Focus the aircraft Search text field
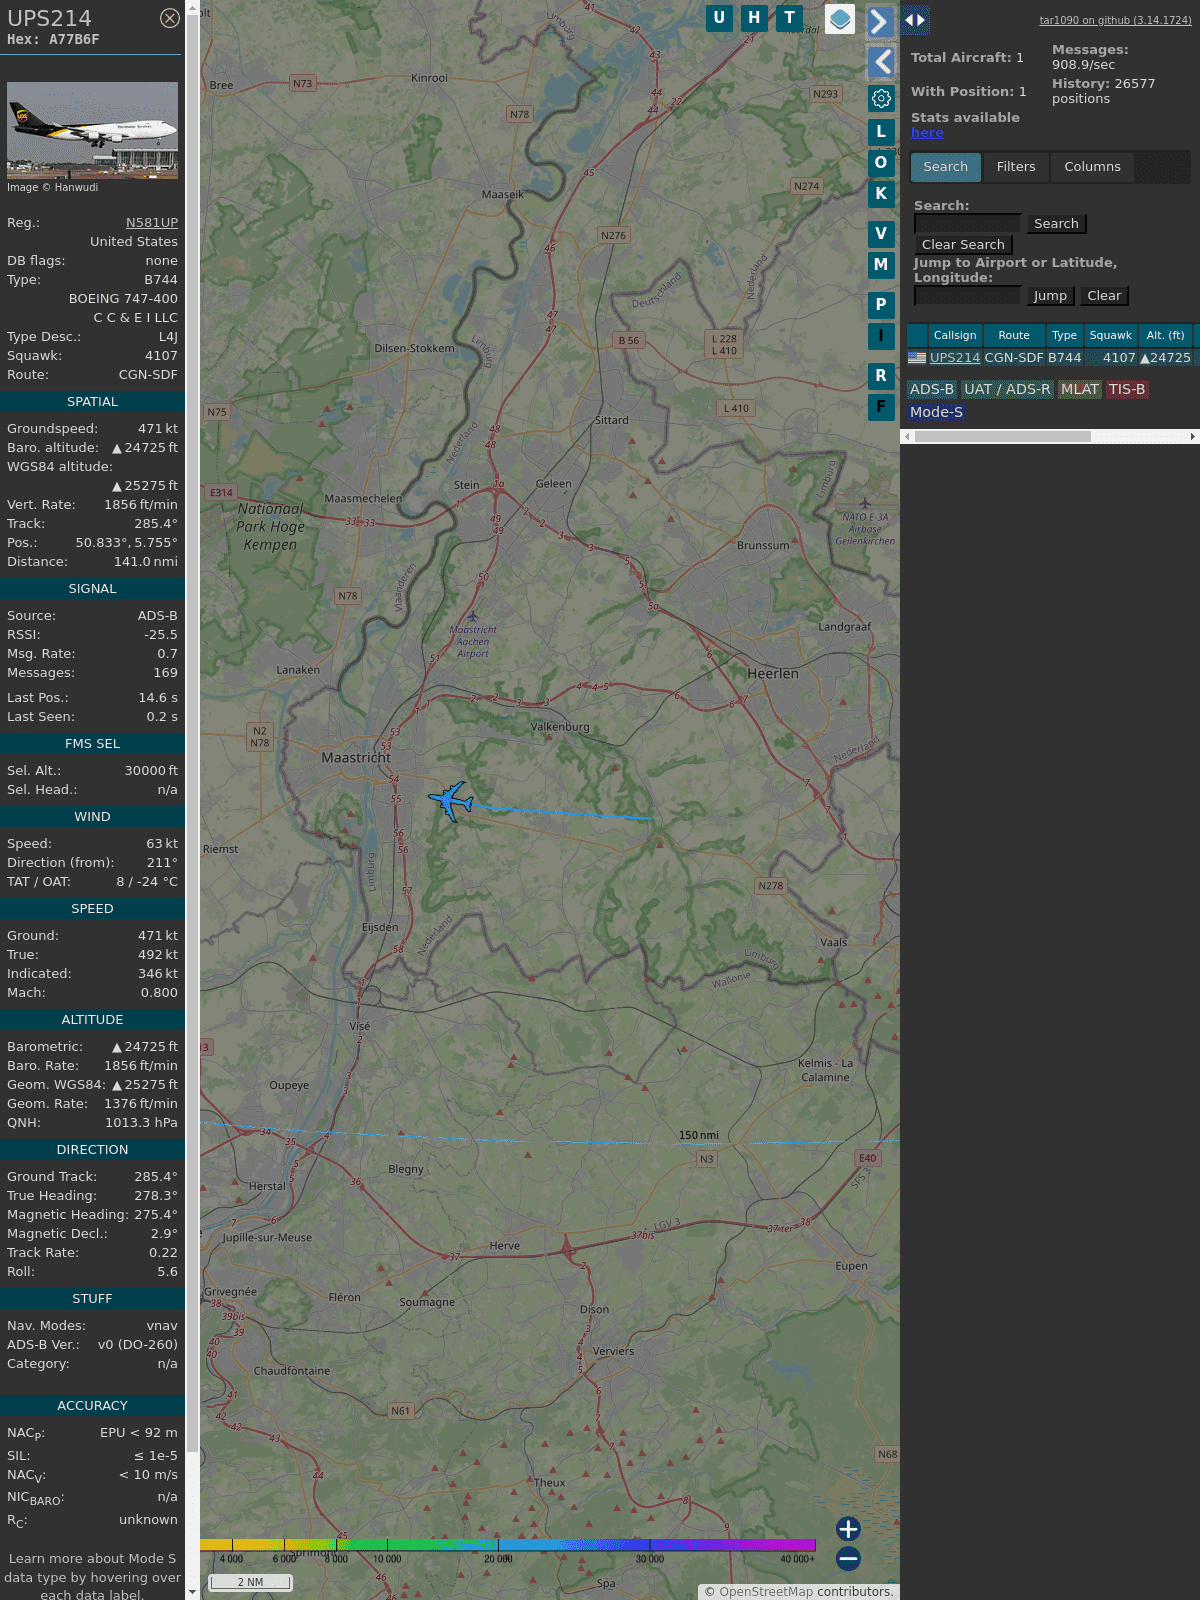This screenshot has width=1200, height=1600. [x=968, y=224]
